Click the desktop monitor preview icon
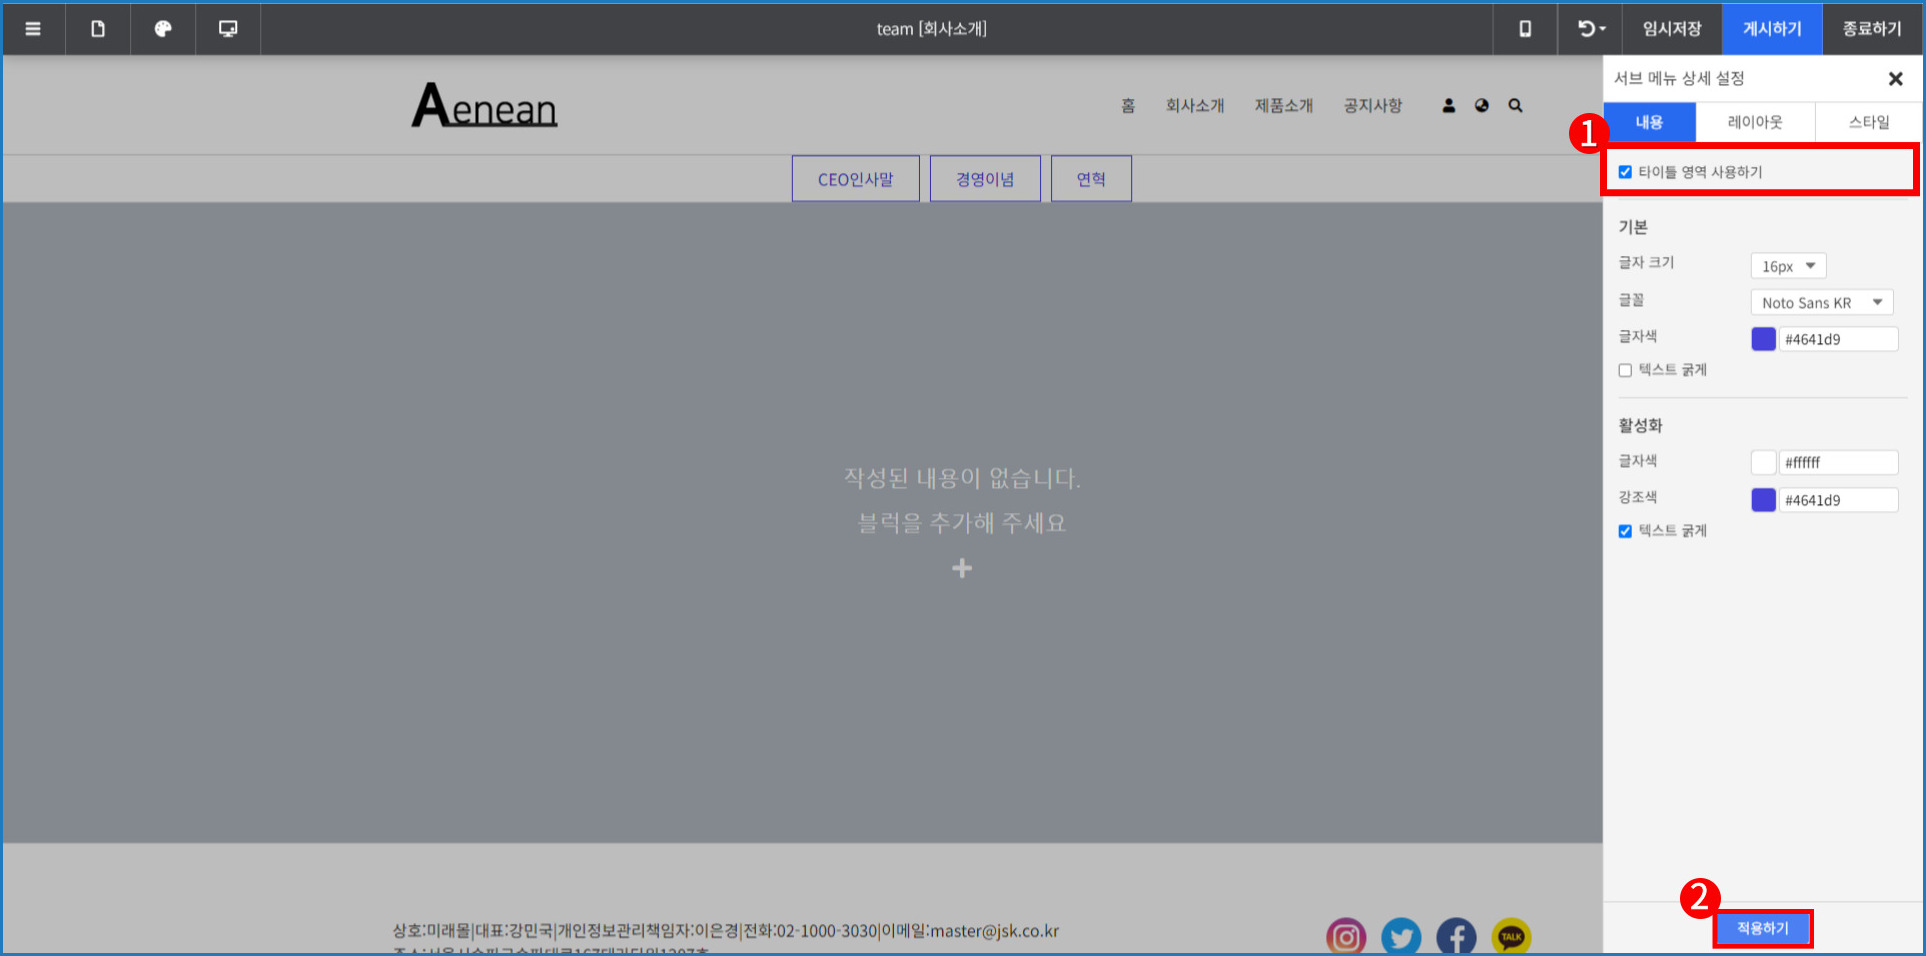The image size is (1926, 956). point(228,29)
